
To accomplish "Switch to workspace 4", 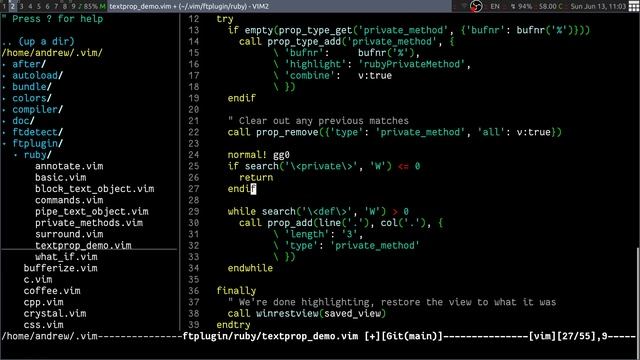I will [x=30, y=6].
